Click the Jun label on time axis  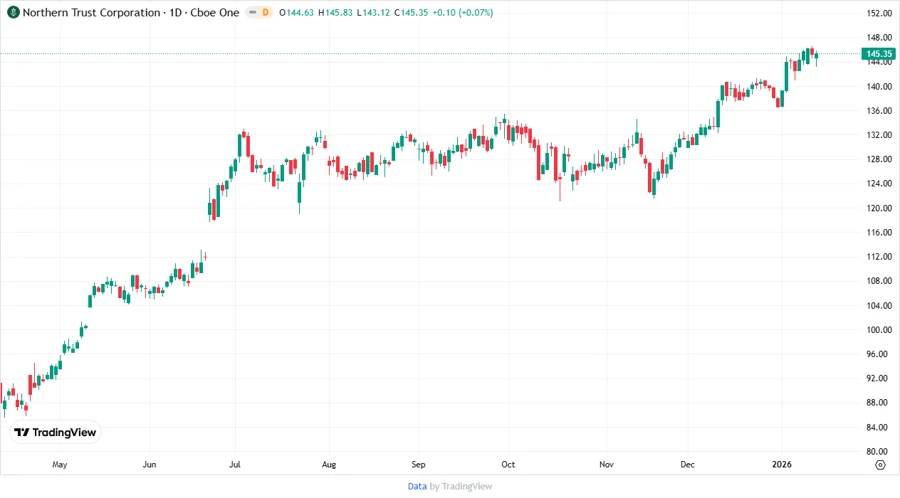pos(149,464)
